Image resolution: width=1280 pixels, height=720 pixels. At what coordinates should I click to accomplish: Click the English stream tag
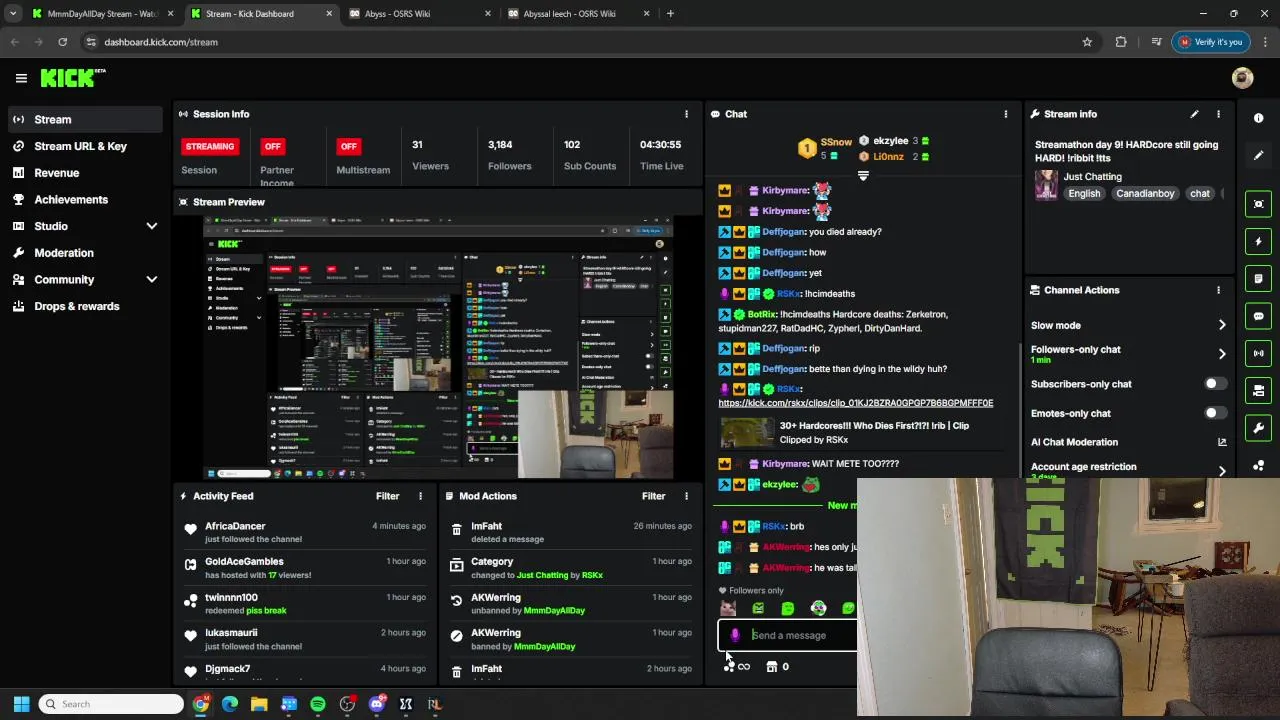coord(1084,193)
